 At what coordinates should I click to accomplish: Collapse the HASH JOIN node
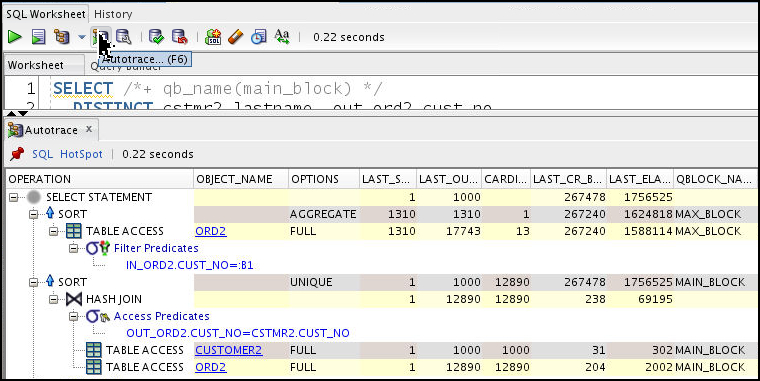click(x=53, y=299)
